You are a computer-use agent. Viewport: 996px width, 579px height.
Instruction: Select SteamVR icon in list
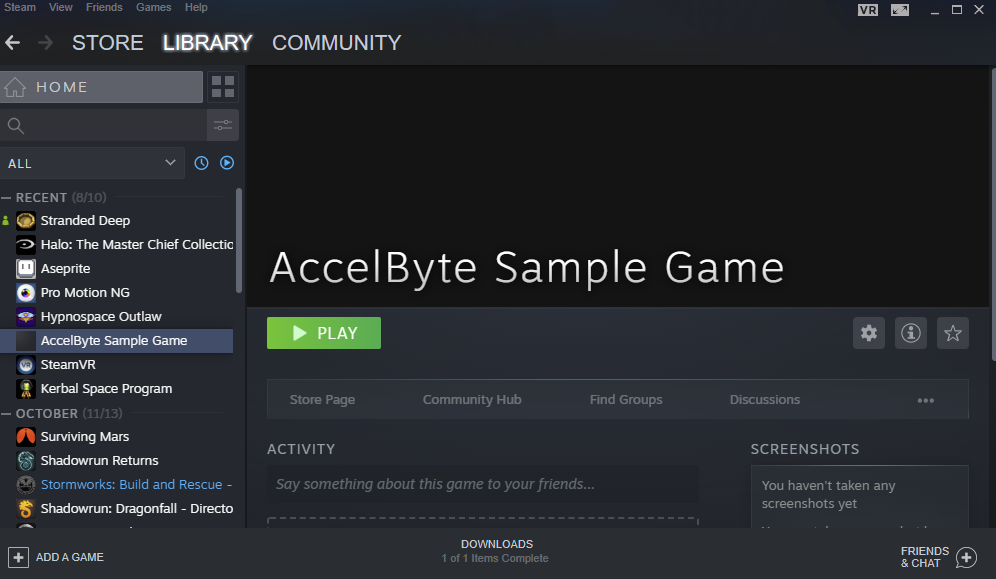coord(25,365)
